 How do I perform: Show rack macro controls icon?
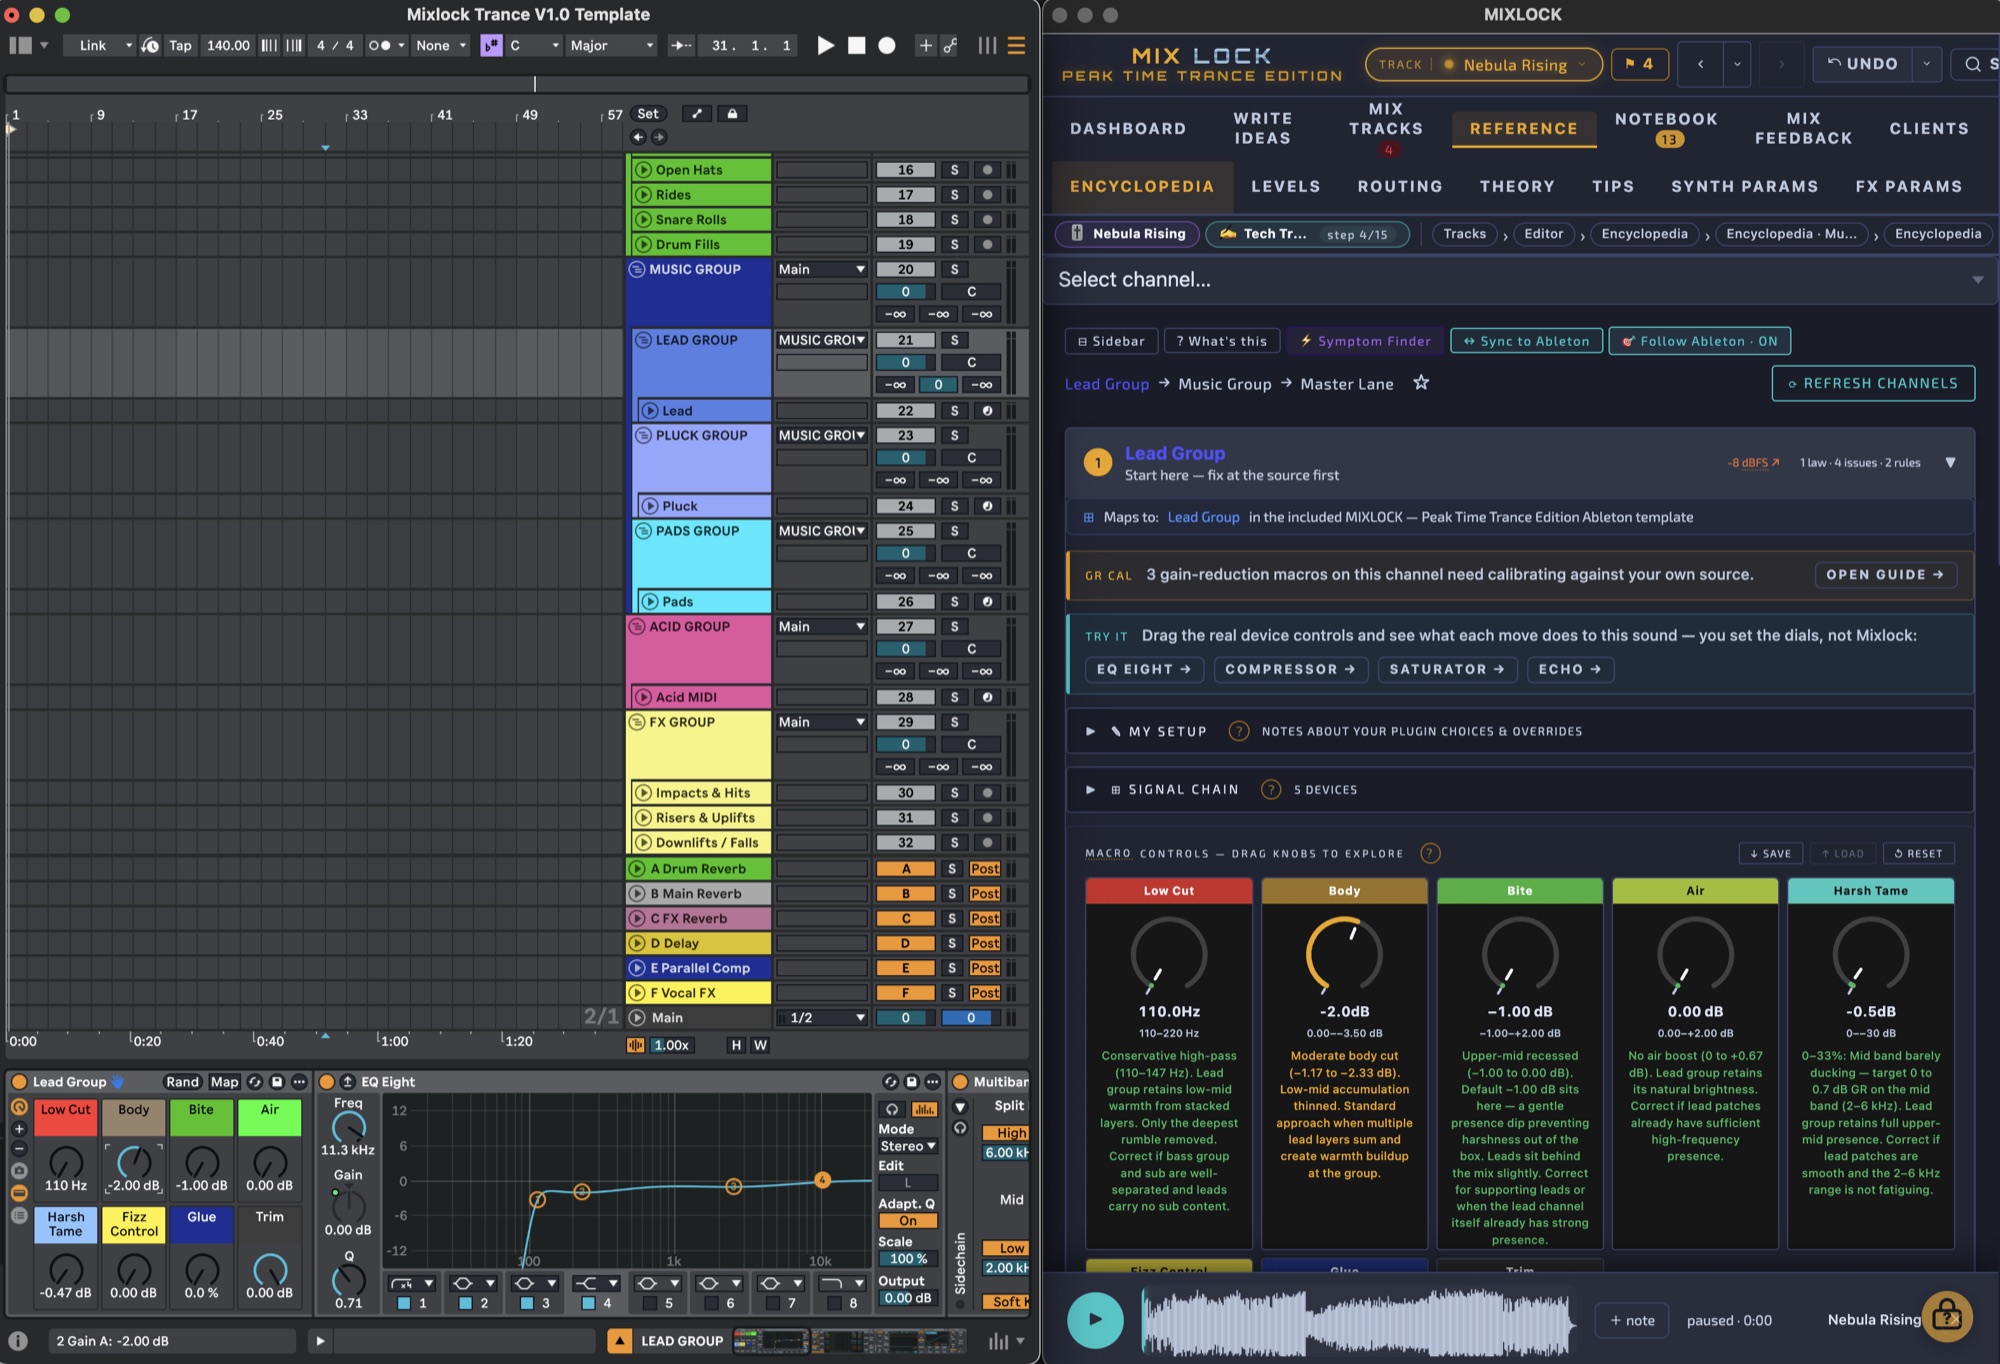point(19,1107)
